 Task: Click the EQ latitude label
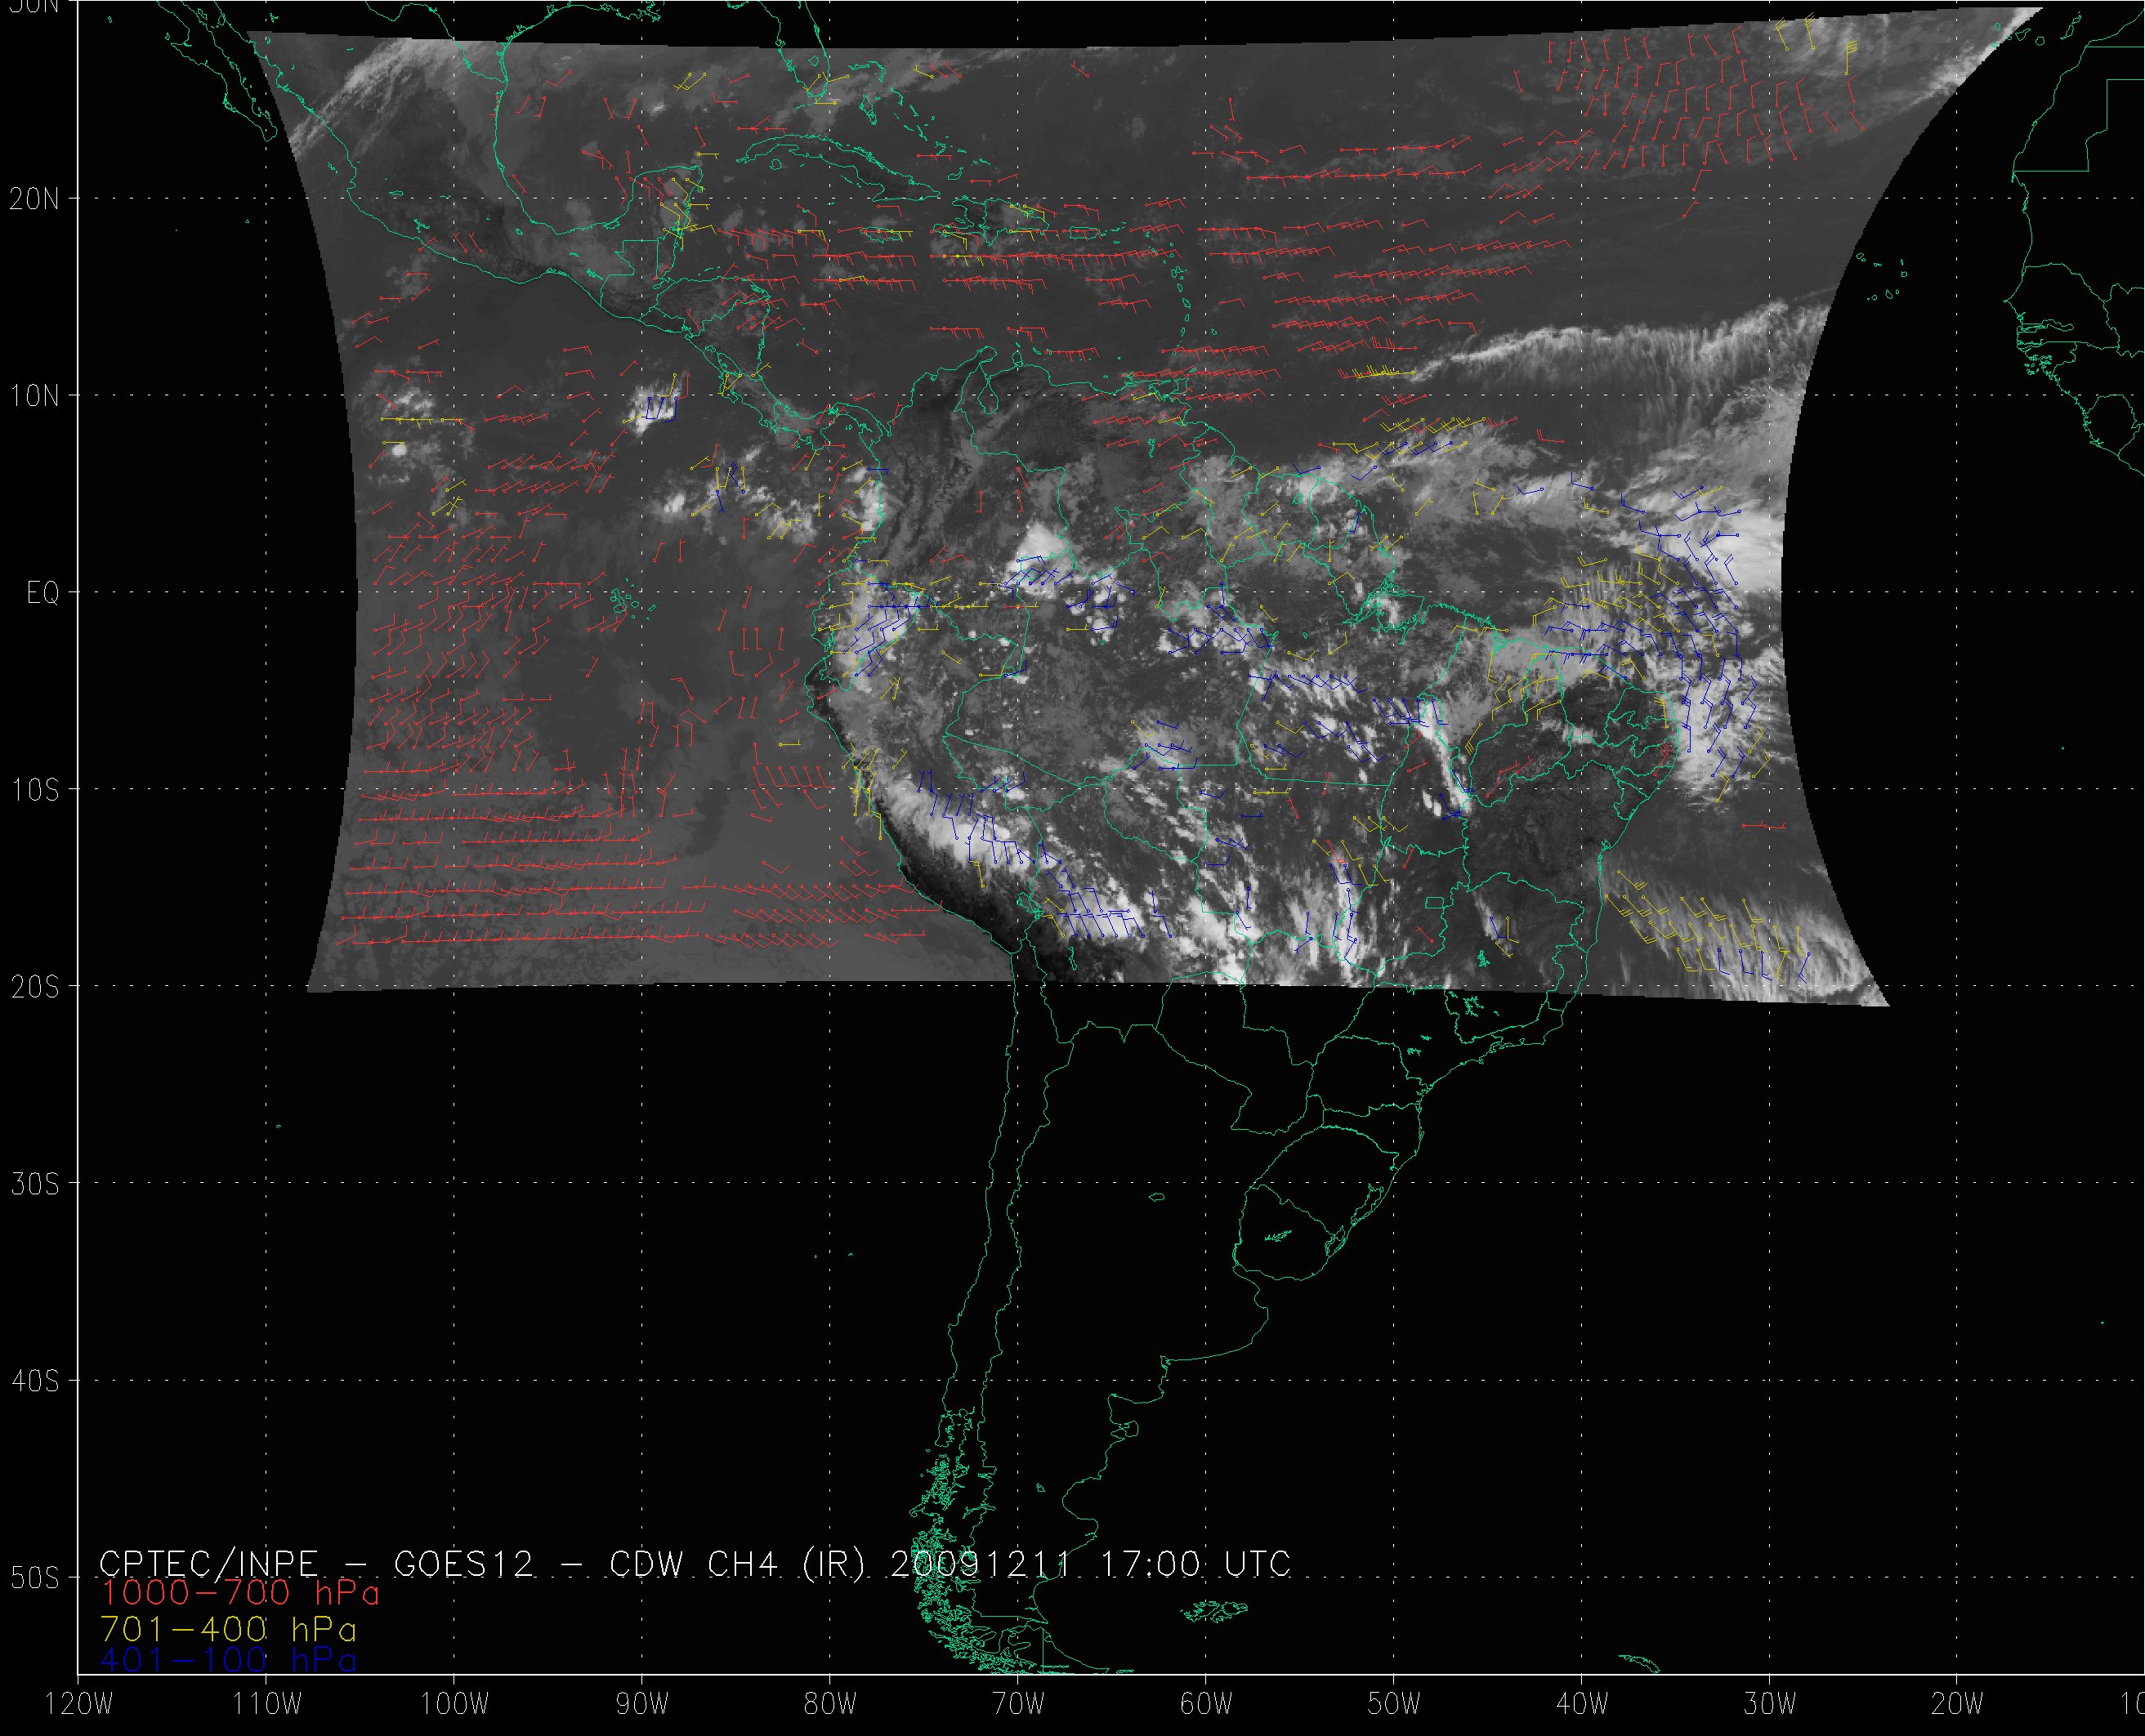pos(43,594)
